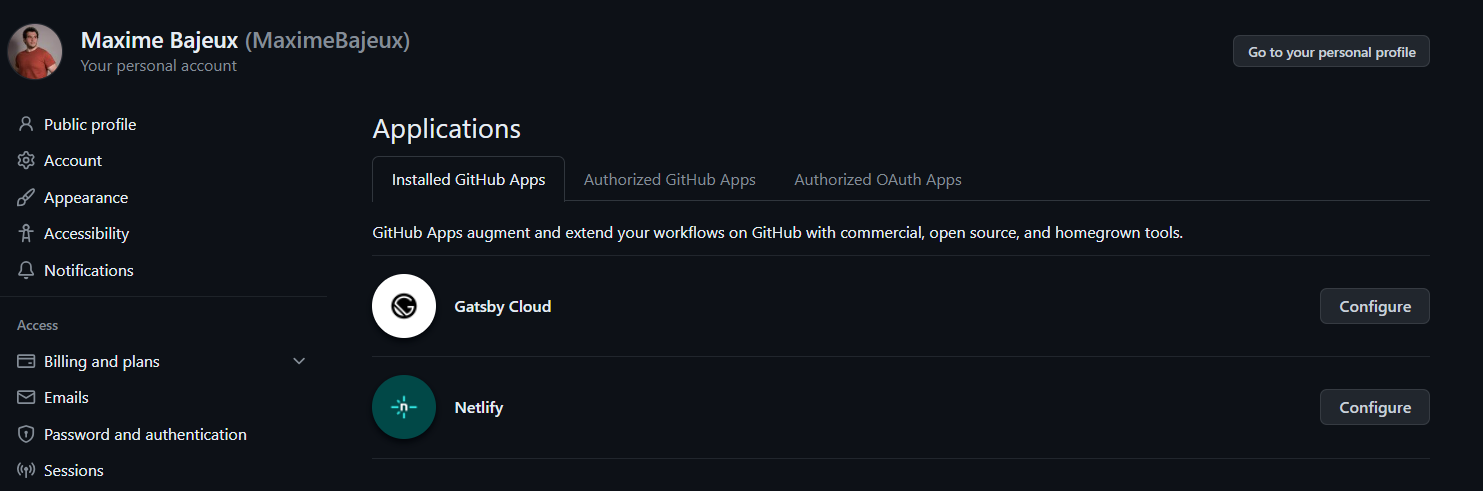Click the paintbrush icon beside Appearance
Image resolution: width=1483 pixels, height=491 pixels.
pos(26,197)
